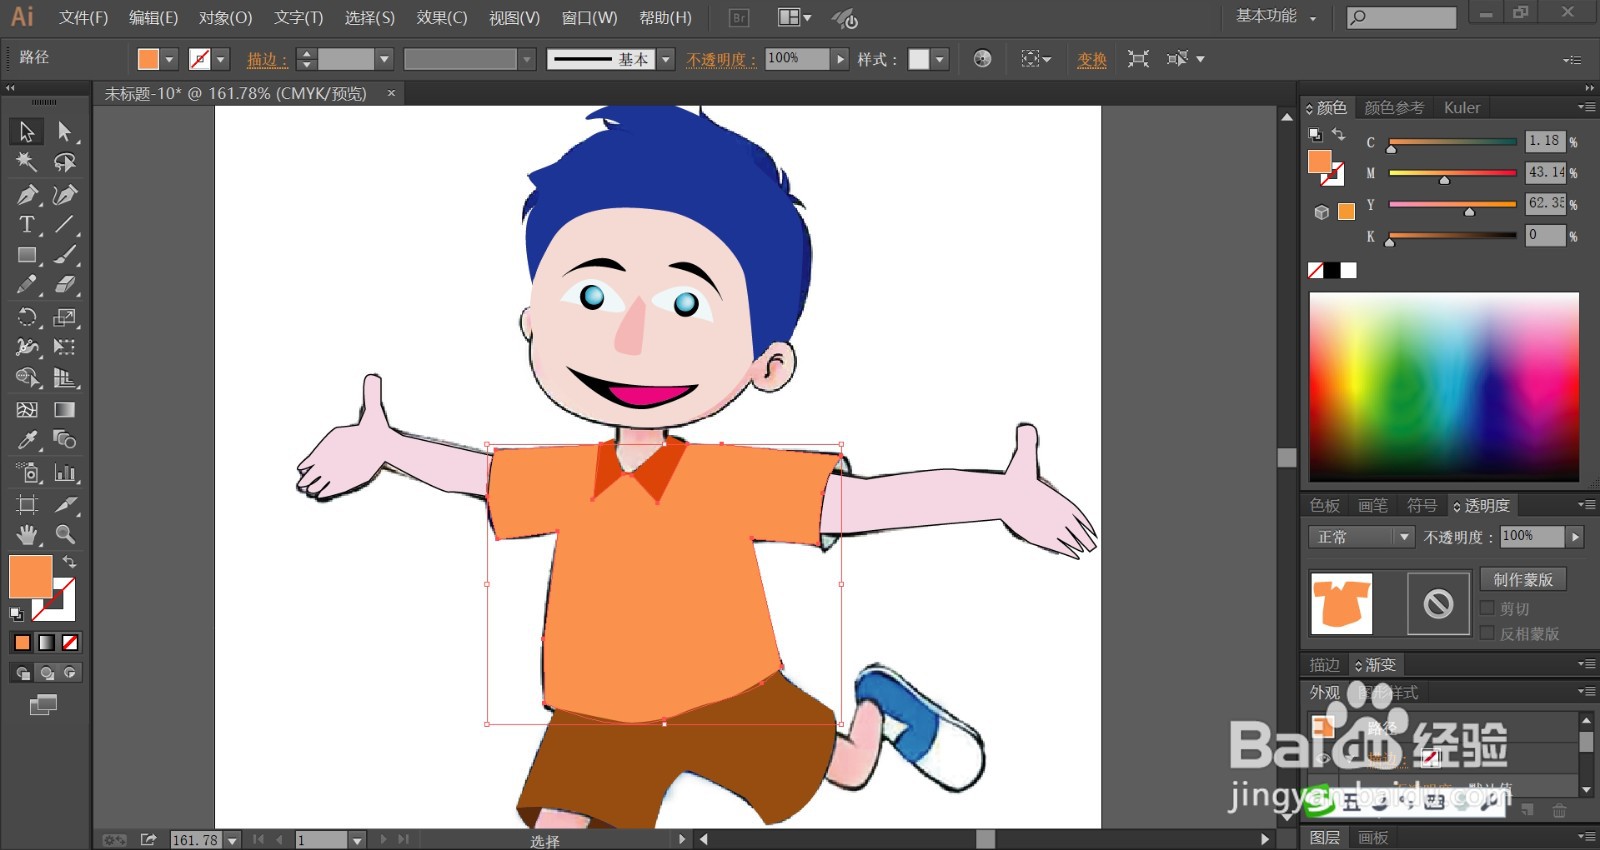The image size is (1600, 850).
Task: Choose the Direct Selection tool
Action: 65,131
